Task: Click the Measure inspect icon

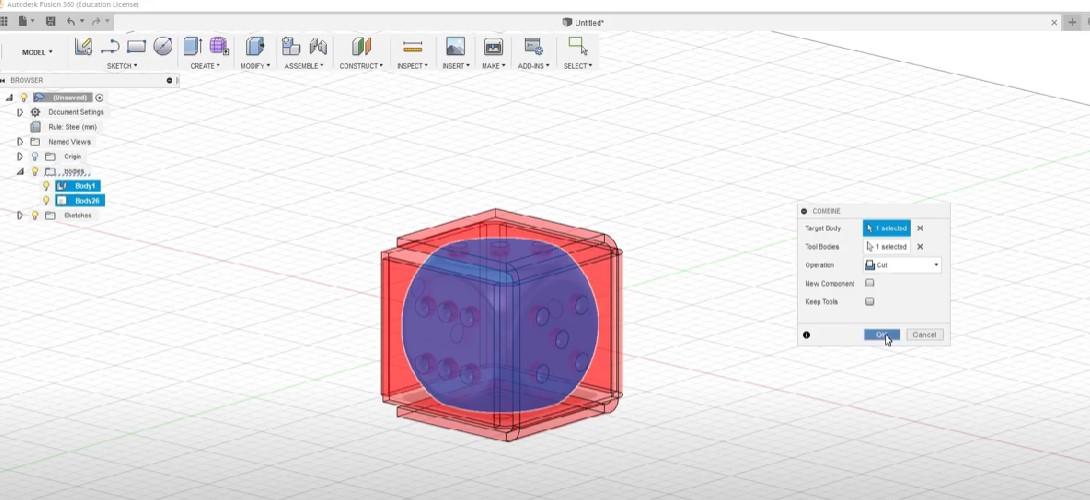Action: [x=412, y=47]
